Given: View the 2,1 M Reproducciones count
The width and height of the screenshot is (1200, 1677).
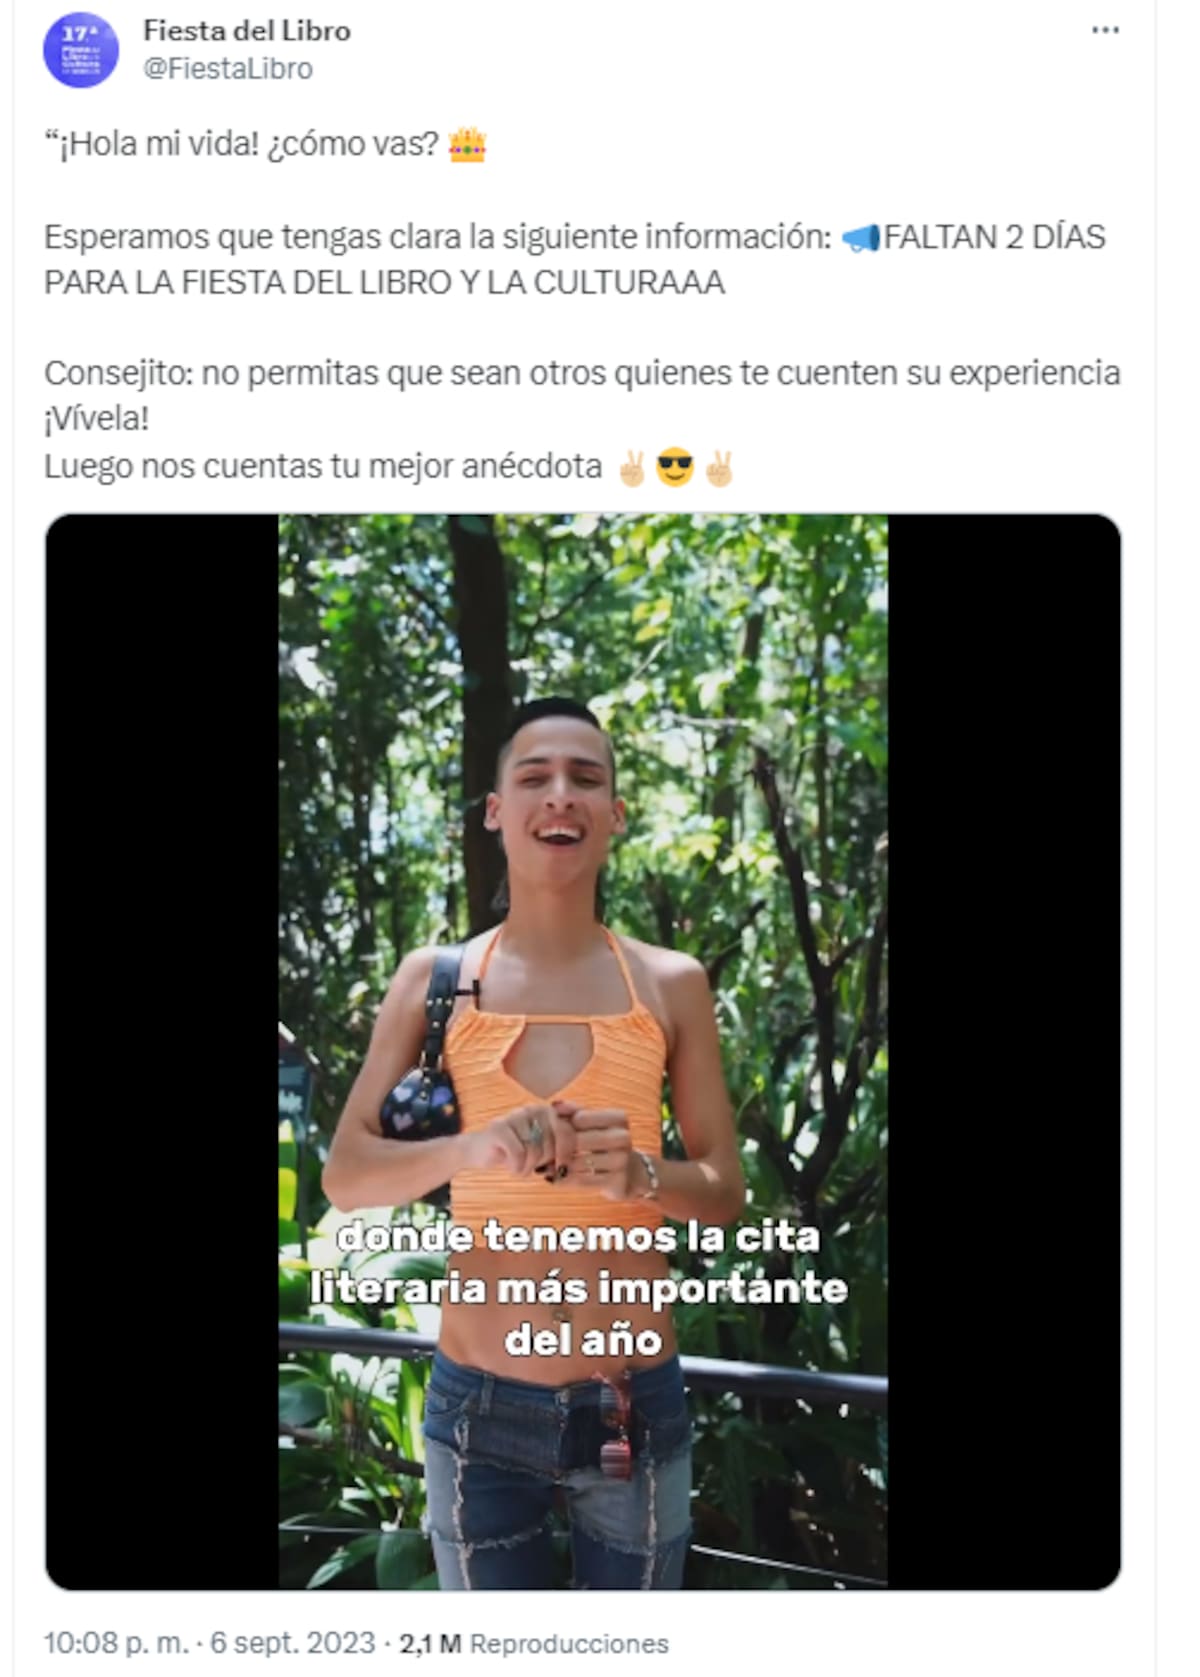Looking at the screenshot, I should click(534, 1644).
